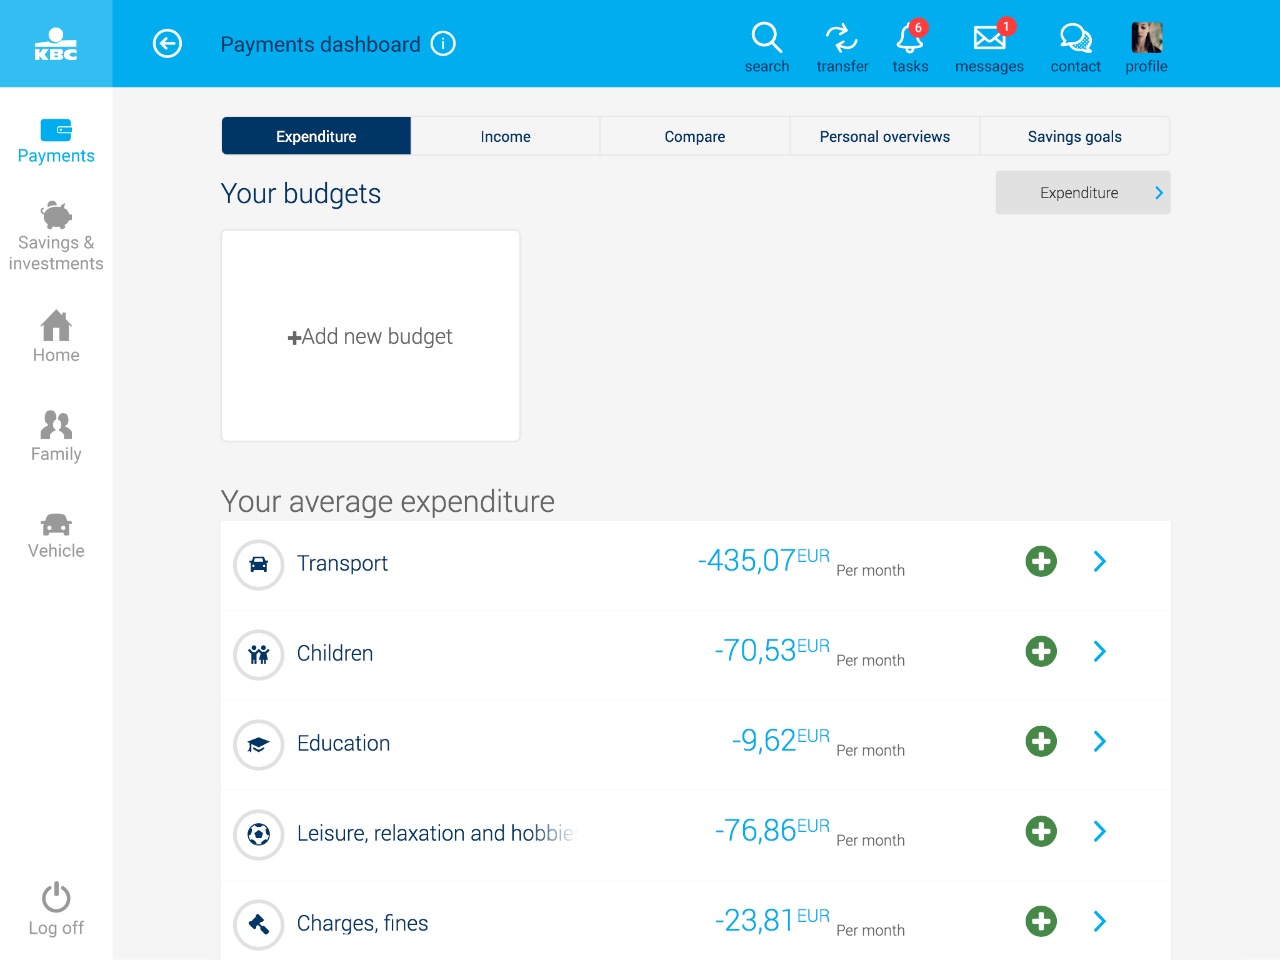This screenshot has width=1280, height=960.
Task: Click the -76,86 EUR amount
Action: (x=772, y=830)
